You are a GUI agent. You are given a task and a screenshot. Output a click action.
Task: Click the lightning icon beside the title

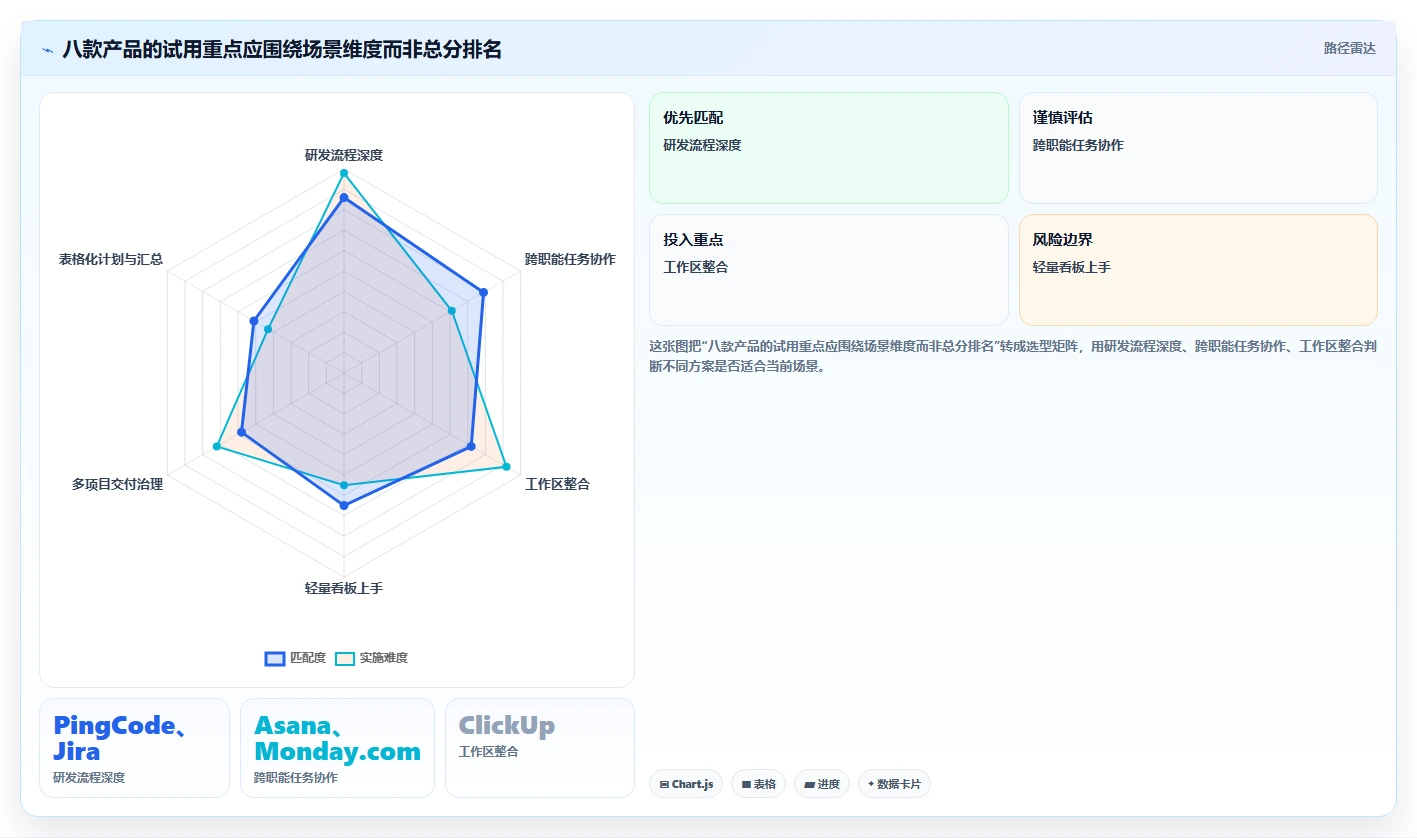[48, 49]
